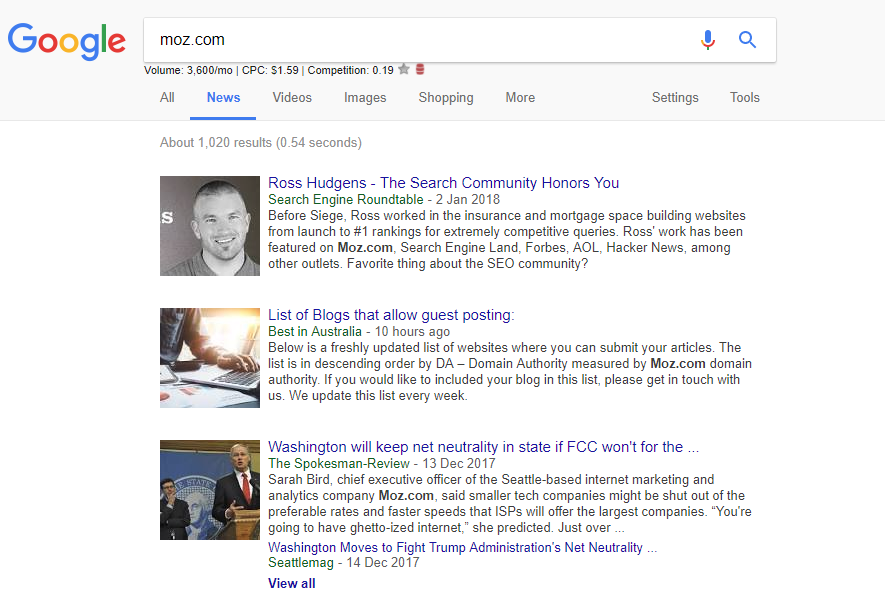This screenshot has height=605, width=885.
Task: Click the magnifying glass search button
Action: click(747, 40)
